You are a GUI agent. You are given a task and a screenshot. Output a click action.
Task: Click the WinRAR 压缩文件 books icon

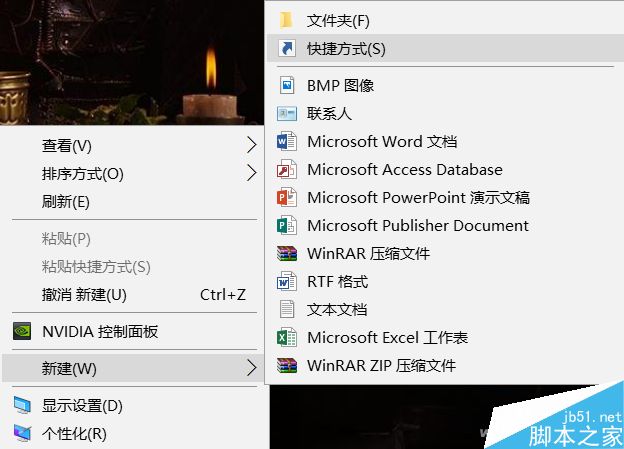(287, 253)
